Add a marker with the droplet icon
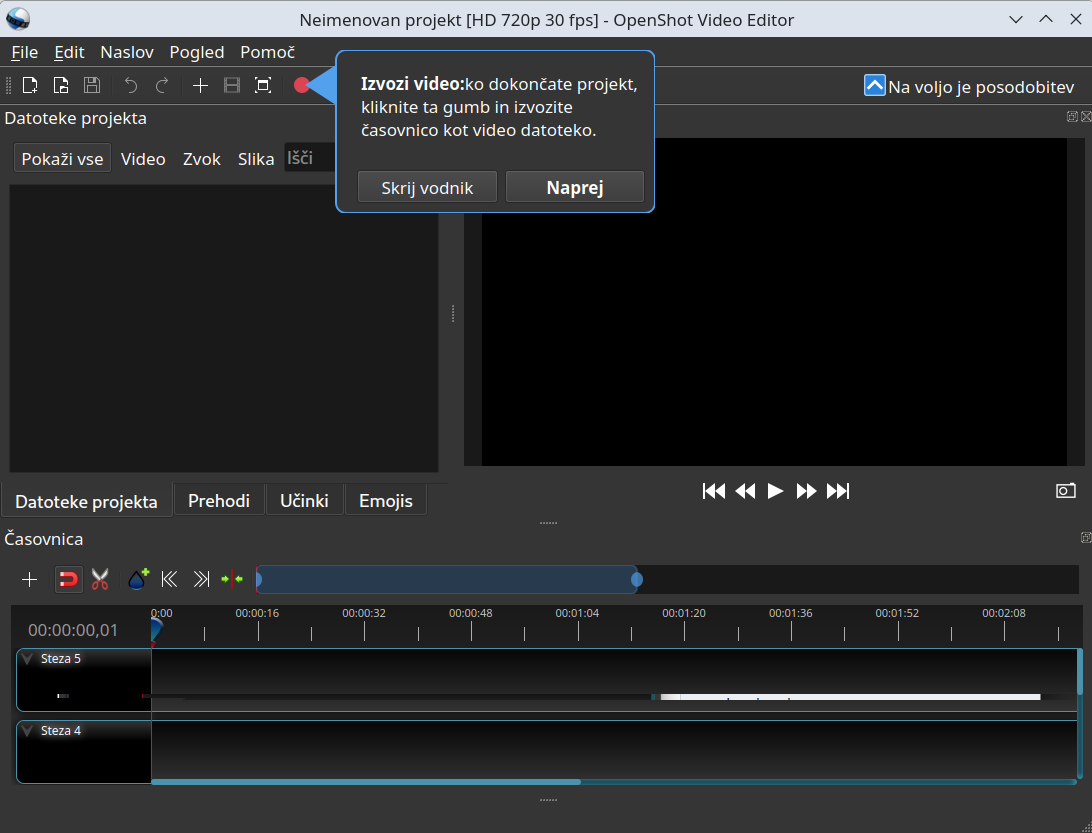Image resolution: width=1092 pixels, height=833 pixels. (x=139, y=579)
